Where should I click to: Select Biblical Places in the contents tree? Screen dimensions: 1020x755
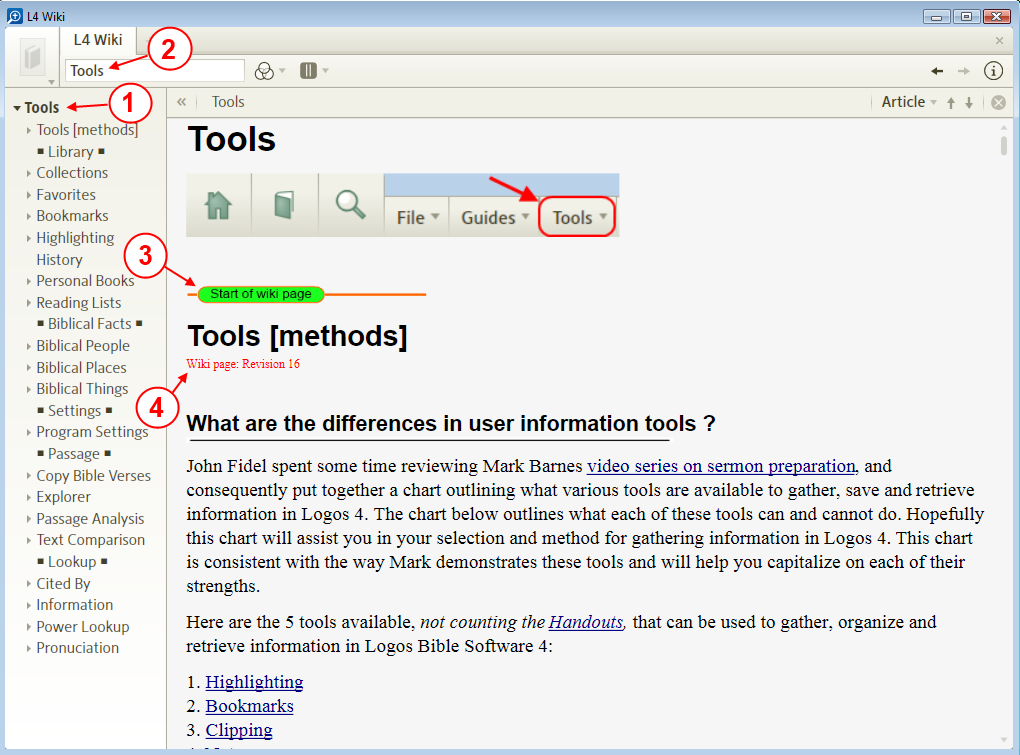coord(81,367)
